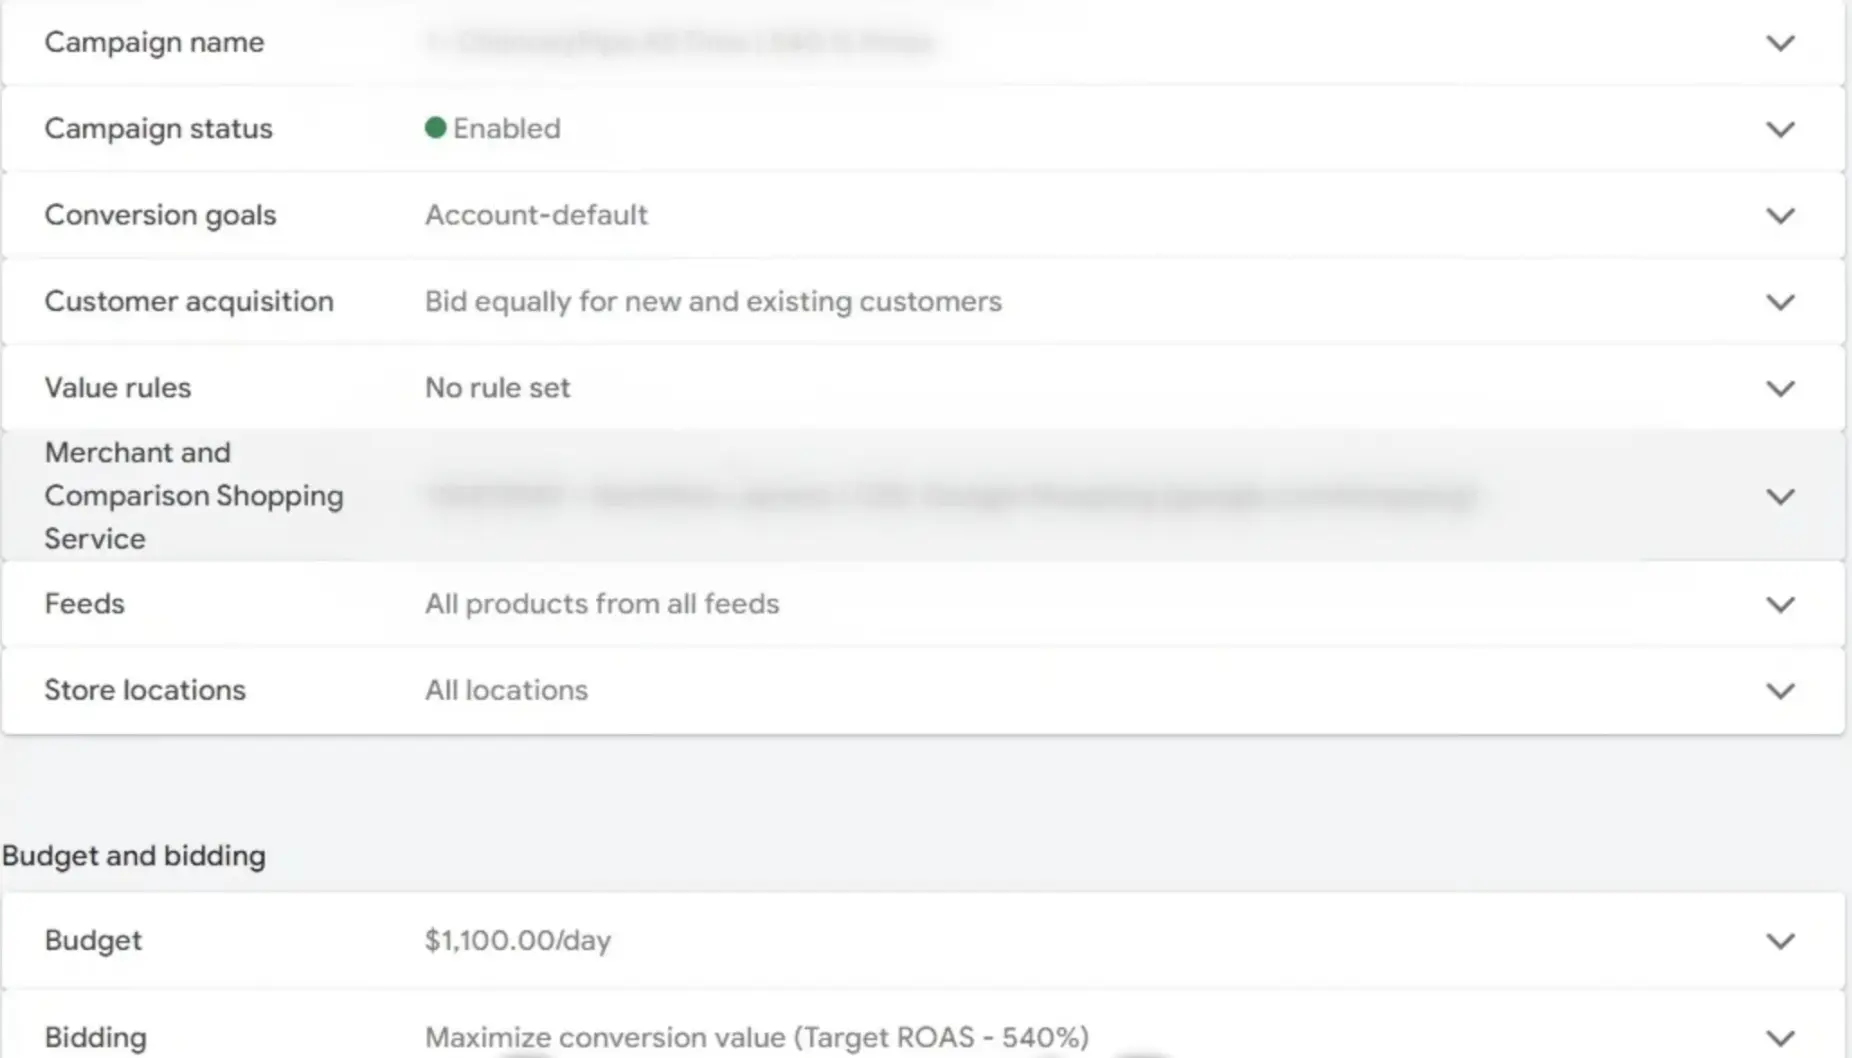1852x1058 pixels.
Task: Expand the Bidding section
Action: [x=1780, y=1037]
